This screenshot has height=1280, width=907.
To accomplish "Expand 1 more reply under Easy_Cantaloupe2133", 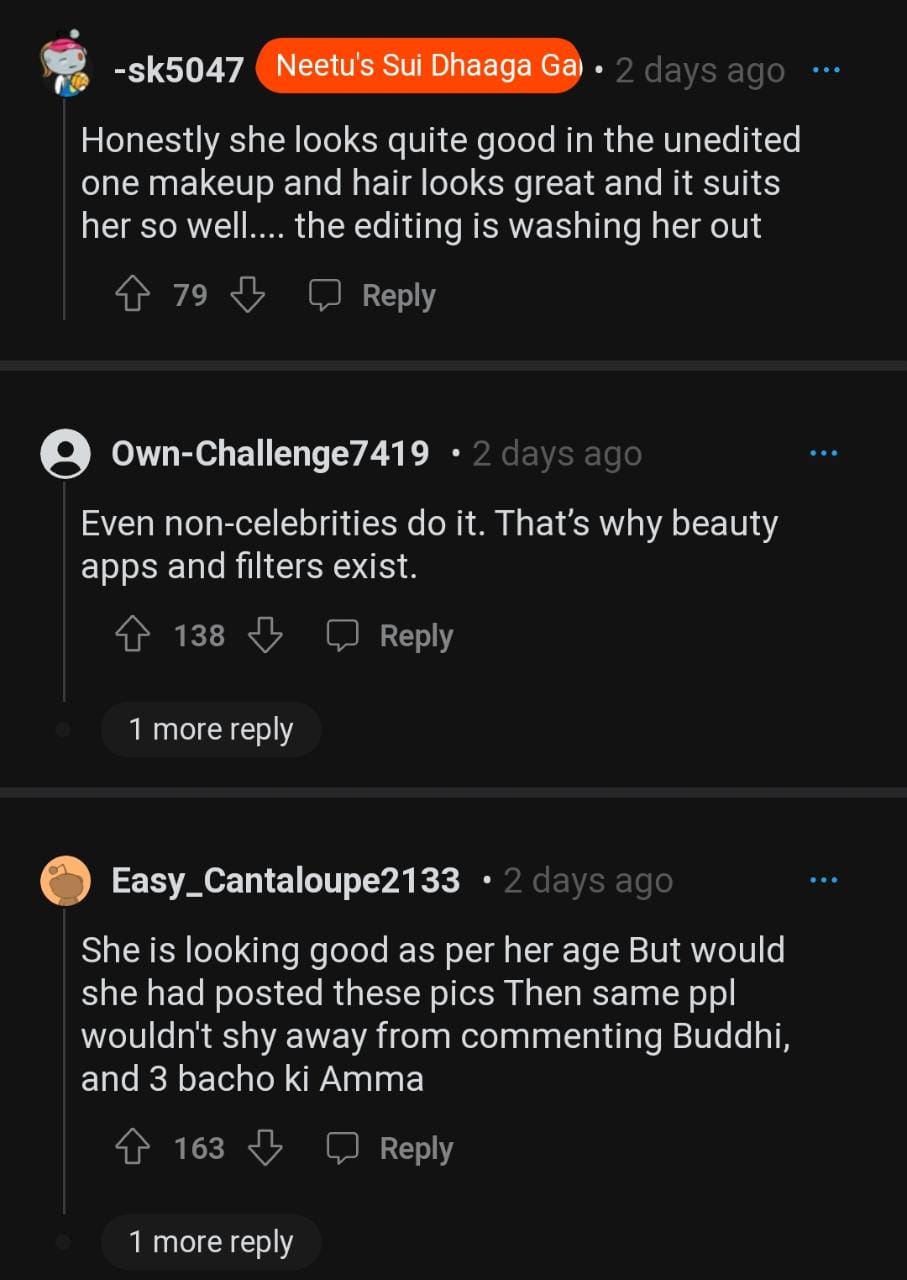I will [x=210, y=1242].
